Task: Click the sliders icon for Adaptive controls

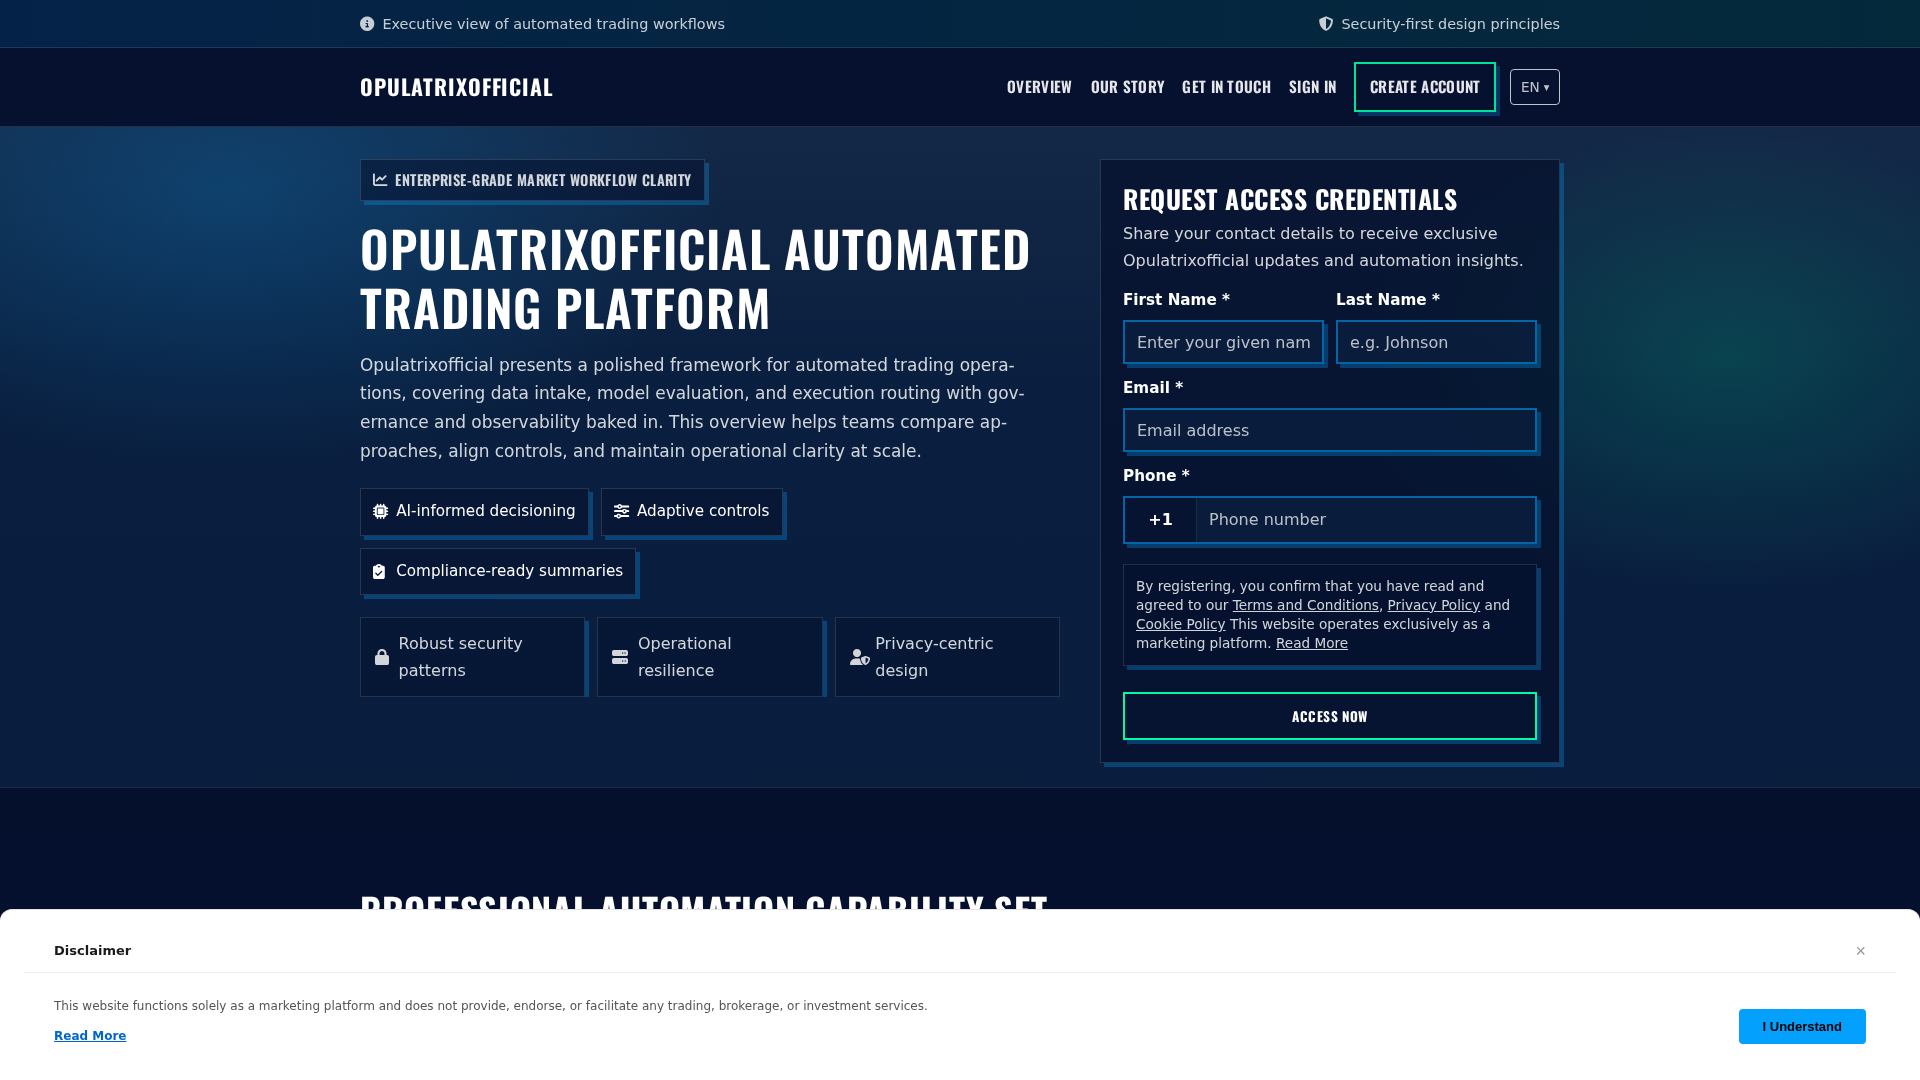Action: (622, 511)
